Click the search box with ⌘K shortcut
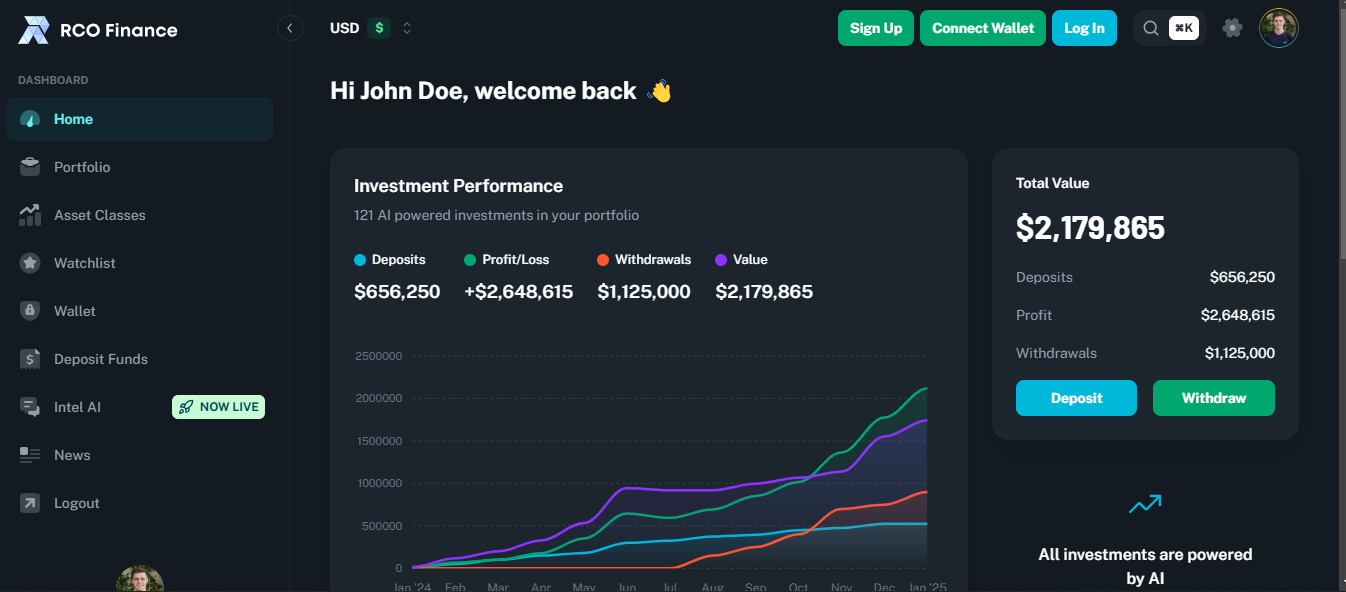The image size is (1346, 592). 1169,28
